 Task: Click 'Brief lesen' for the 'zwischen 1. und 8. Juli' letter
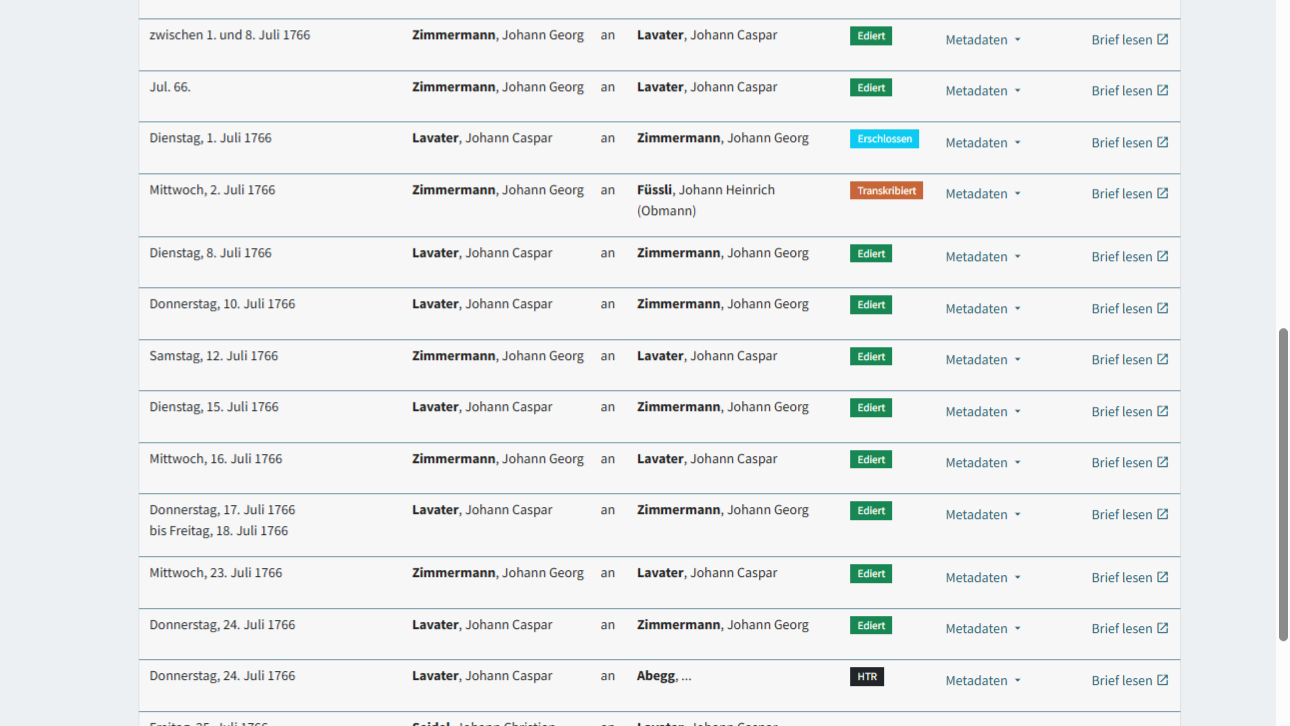[x=1122, y=40]
